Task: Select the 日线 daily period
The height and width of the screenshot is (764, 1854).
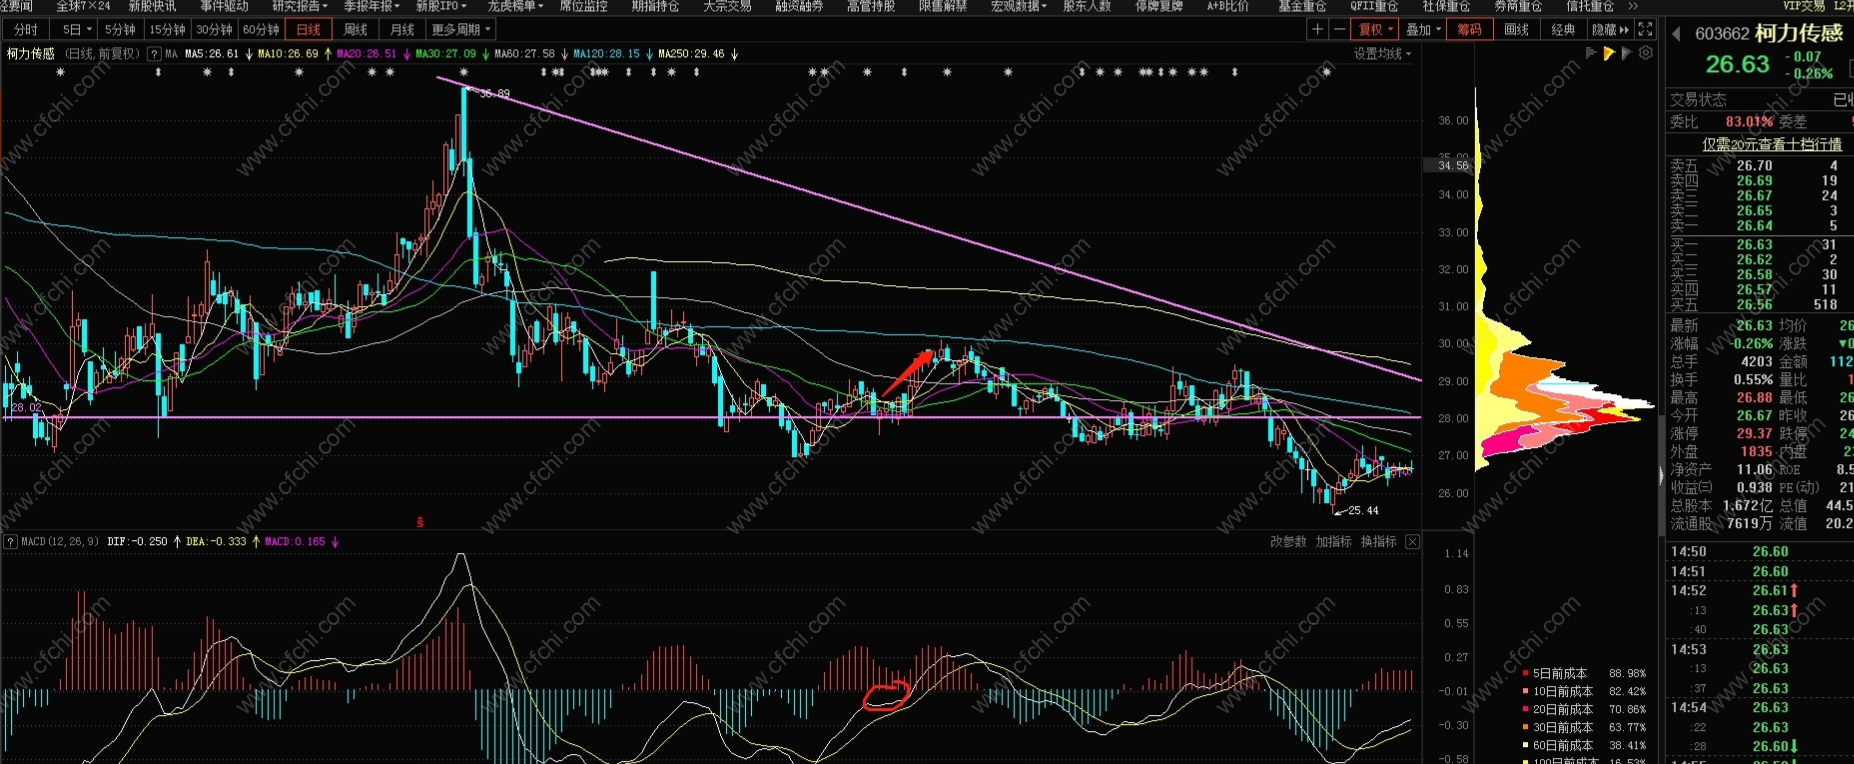Action: click(308, 30)
